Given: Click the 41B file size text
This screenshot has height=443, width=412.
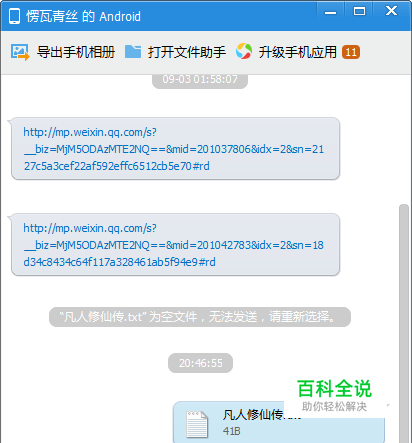Looking at the screenshot, I should pos(231,431).
